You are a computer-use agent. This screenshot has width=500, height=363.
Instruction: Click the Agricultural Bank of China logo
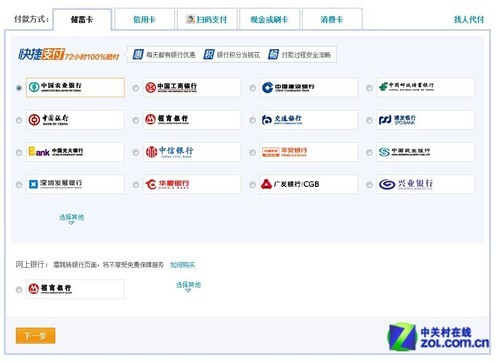click(x=75, y=87)
